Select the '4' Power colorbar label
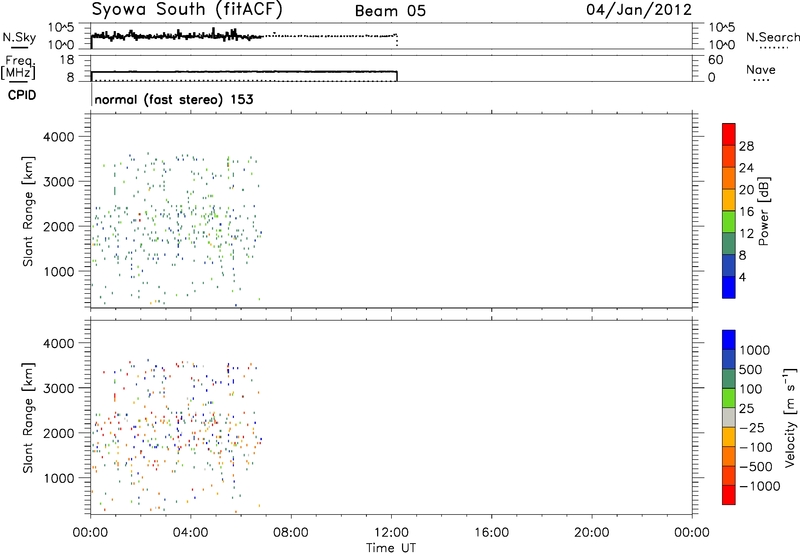The width and height of the screenshot is (800, 554). point(742,277)
